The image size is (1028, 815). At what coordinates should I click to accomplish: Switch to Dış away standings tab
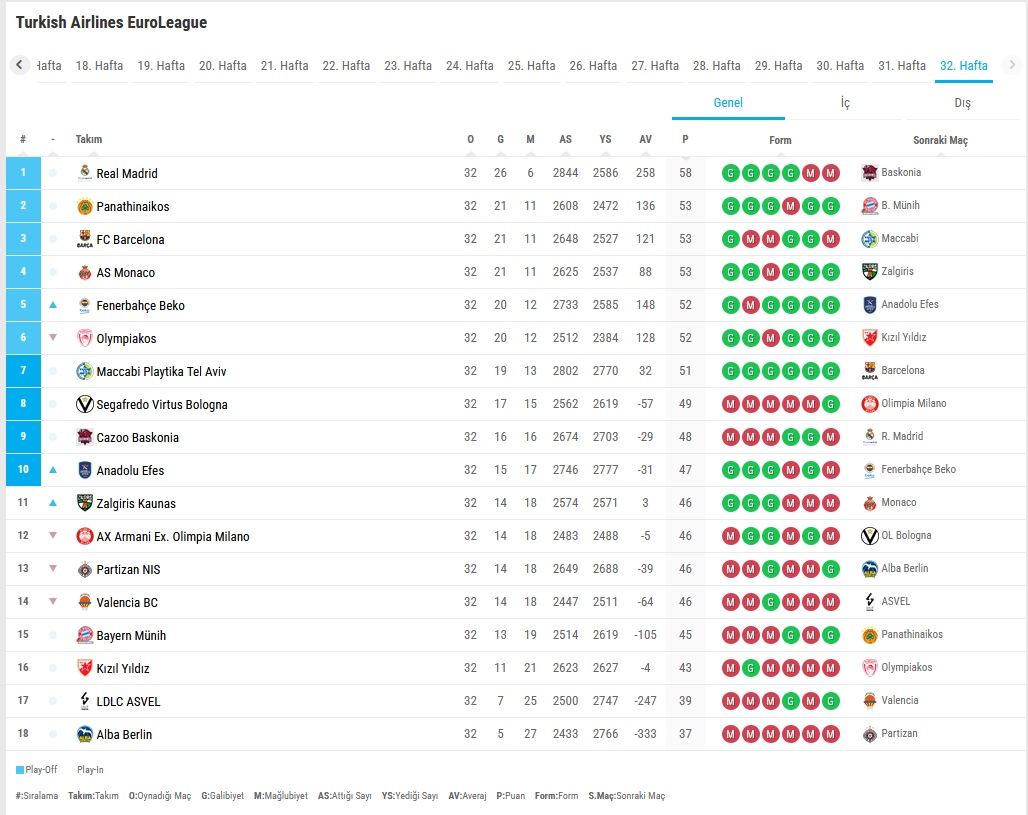pos(962,103)
